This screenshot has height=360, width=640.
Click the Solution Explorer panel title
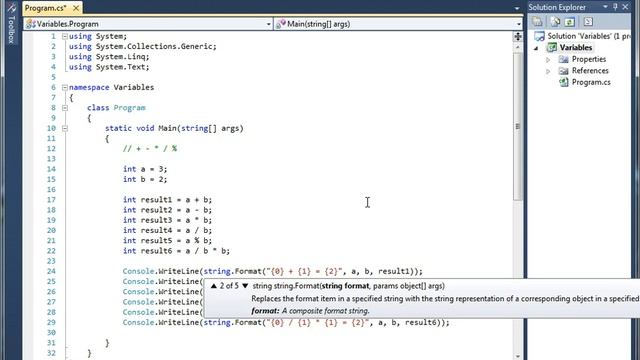(x=557, y=7)
